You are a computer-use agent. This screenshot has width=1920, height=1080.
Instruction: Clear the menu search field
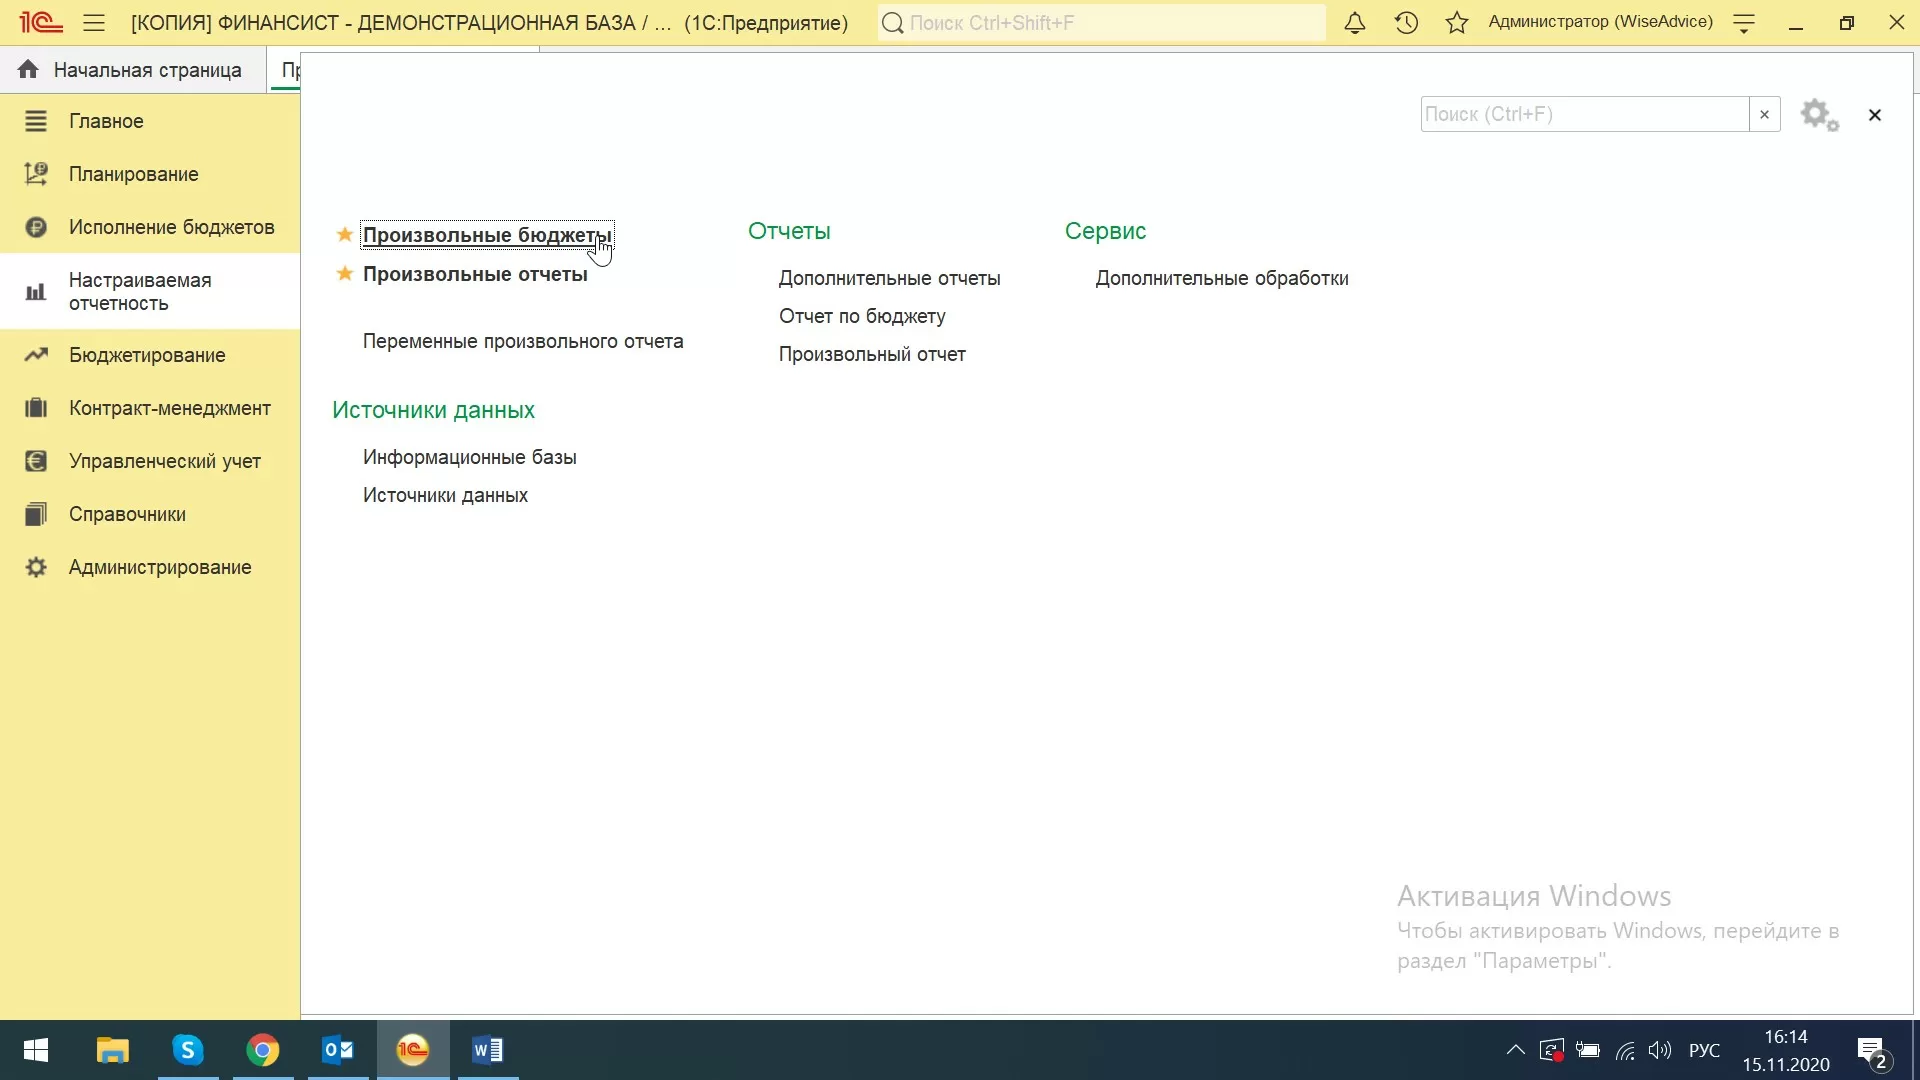click(1764, 114)
